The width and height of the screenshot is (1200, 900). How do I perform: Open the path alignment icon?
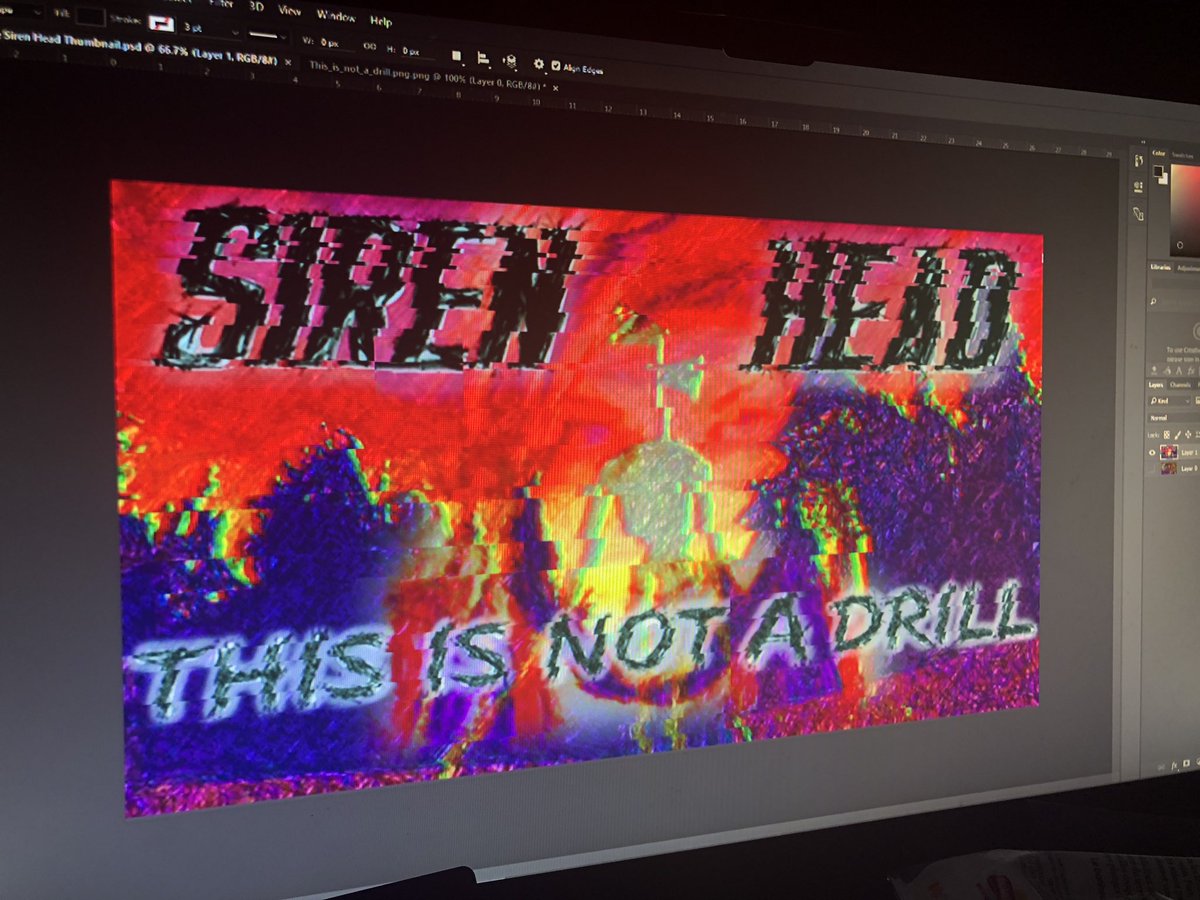pos(482,58)
